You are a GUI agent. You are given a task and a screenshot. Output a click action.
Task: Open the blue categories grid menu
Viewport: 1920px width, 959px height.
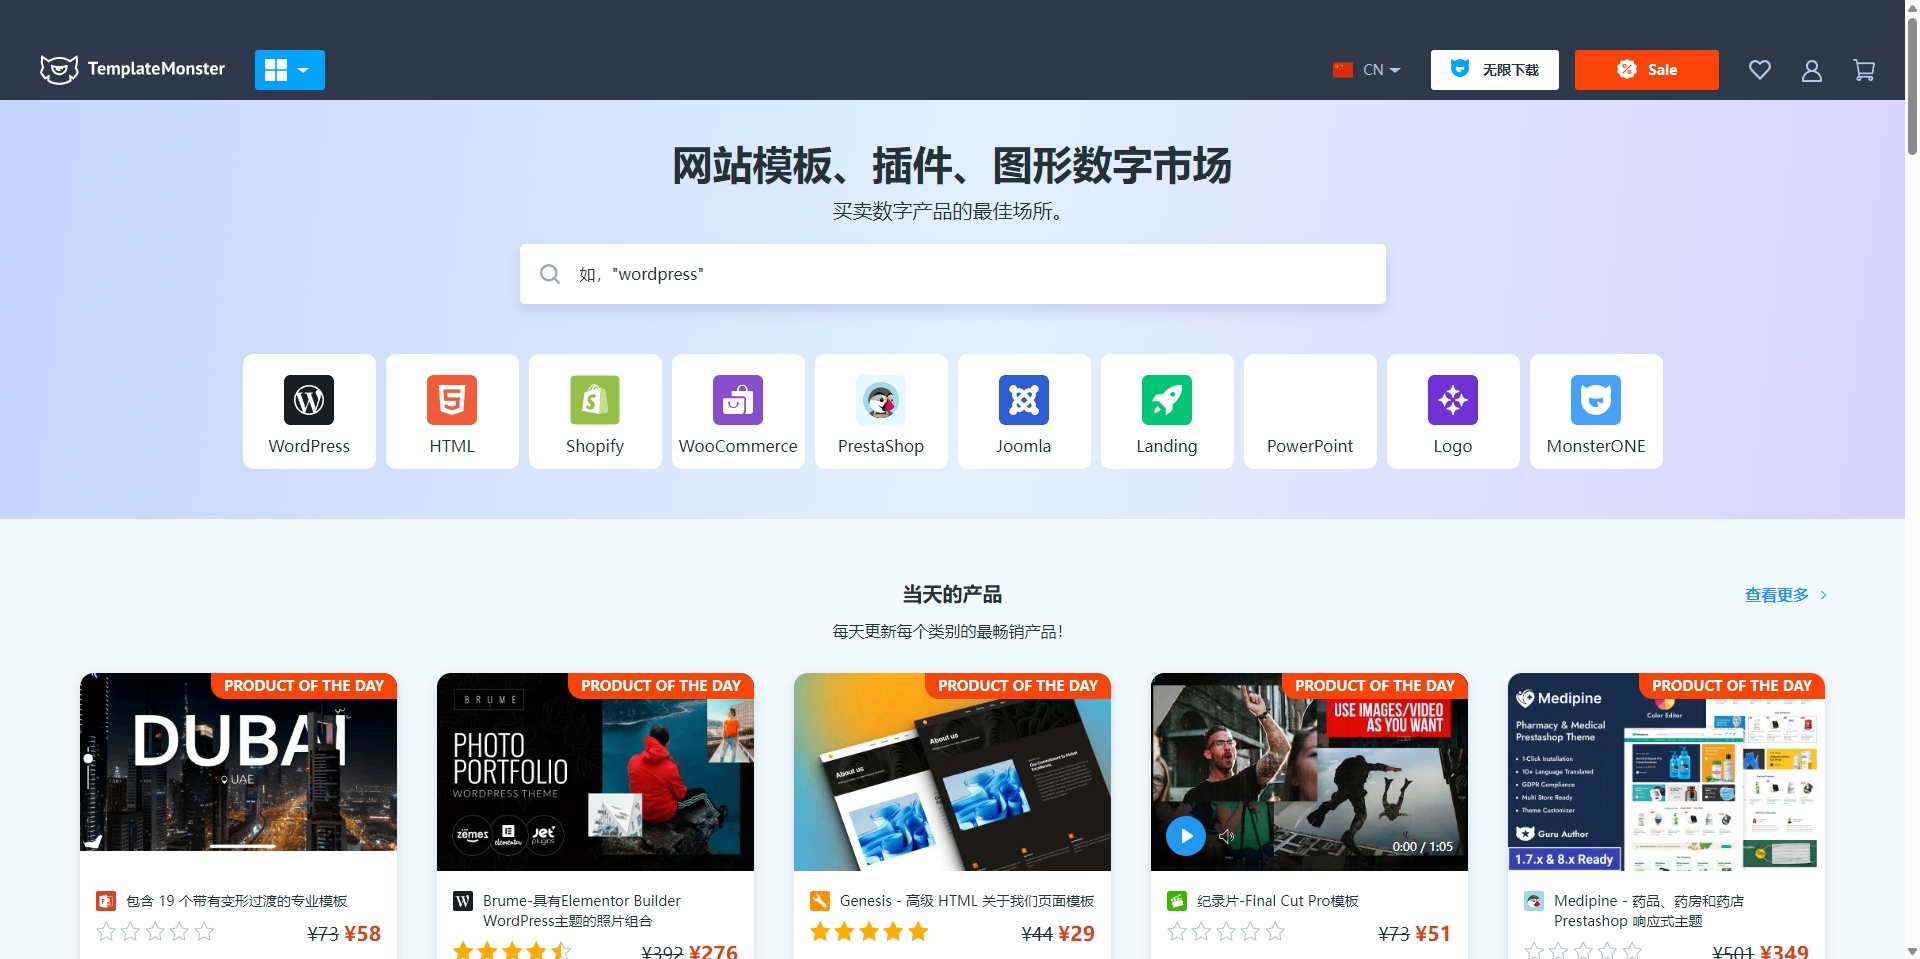point(289,70)
